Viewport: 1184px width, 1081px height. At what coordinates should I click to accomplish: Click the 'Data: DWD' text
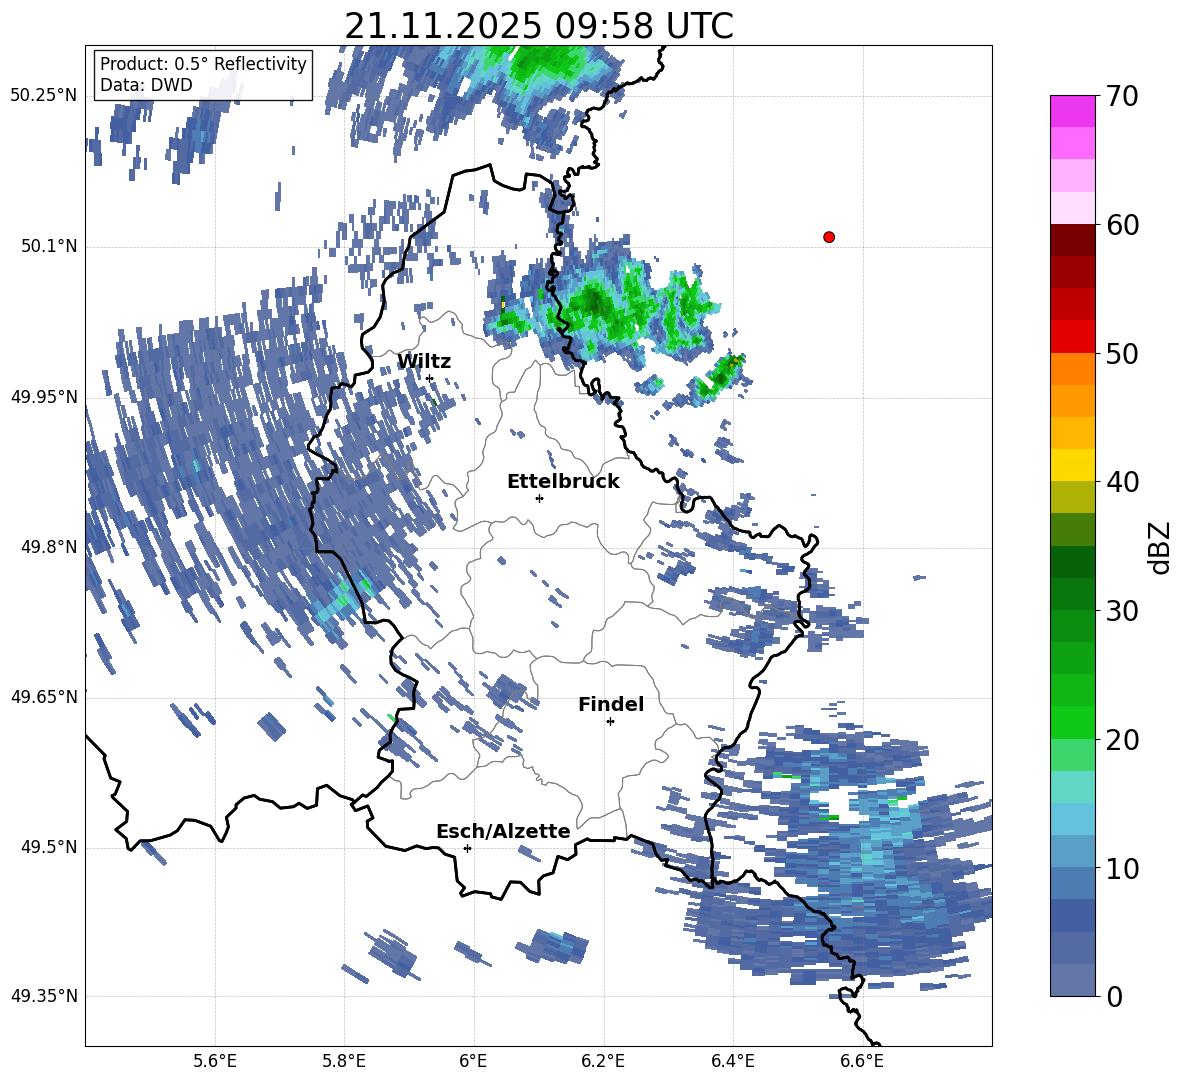pyautogui.click(x=146, y=85)
